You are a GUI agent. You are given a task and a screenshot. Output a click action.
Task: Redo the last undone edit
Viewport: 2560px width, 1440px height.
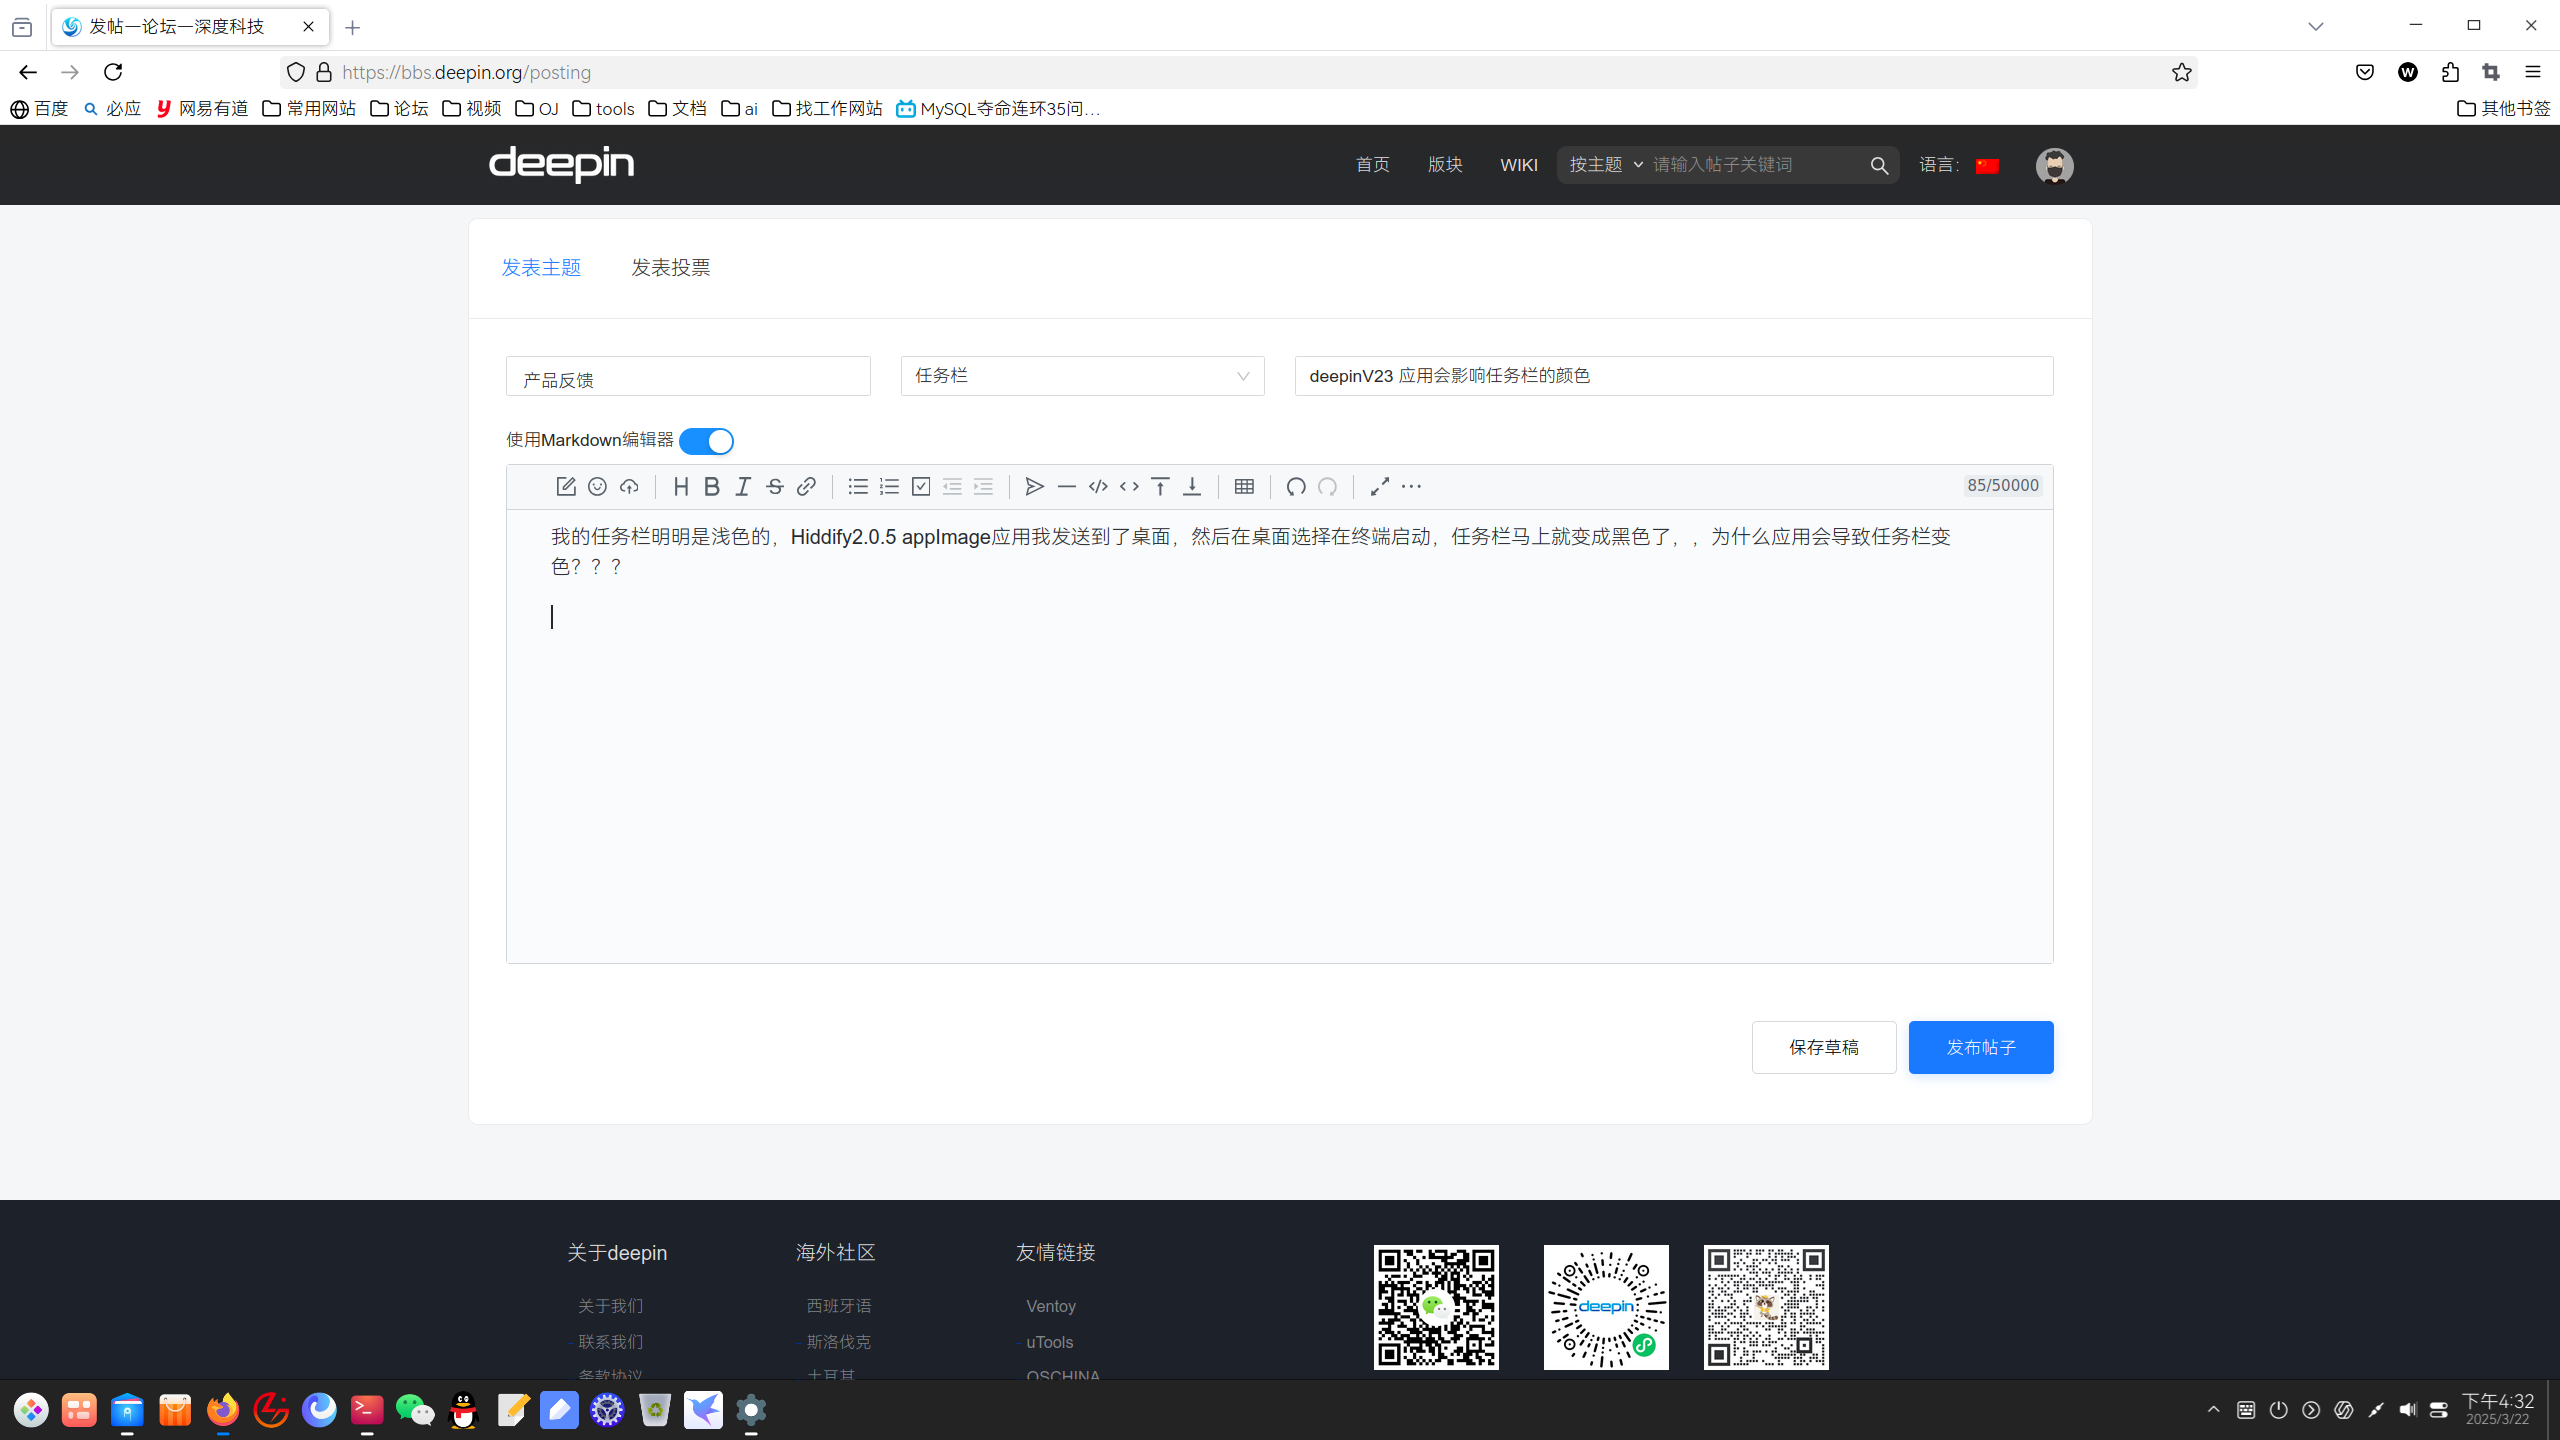[x=1328, y=486]
